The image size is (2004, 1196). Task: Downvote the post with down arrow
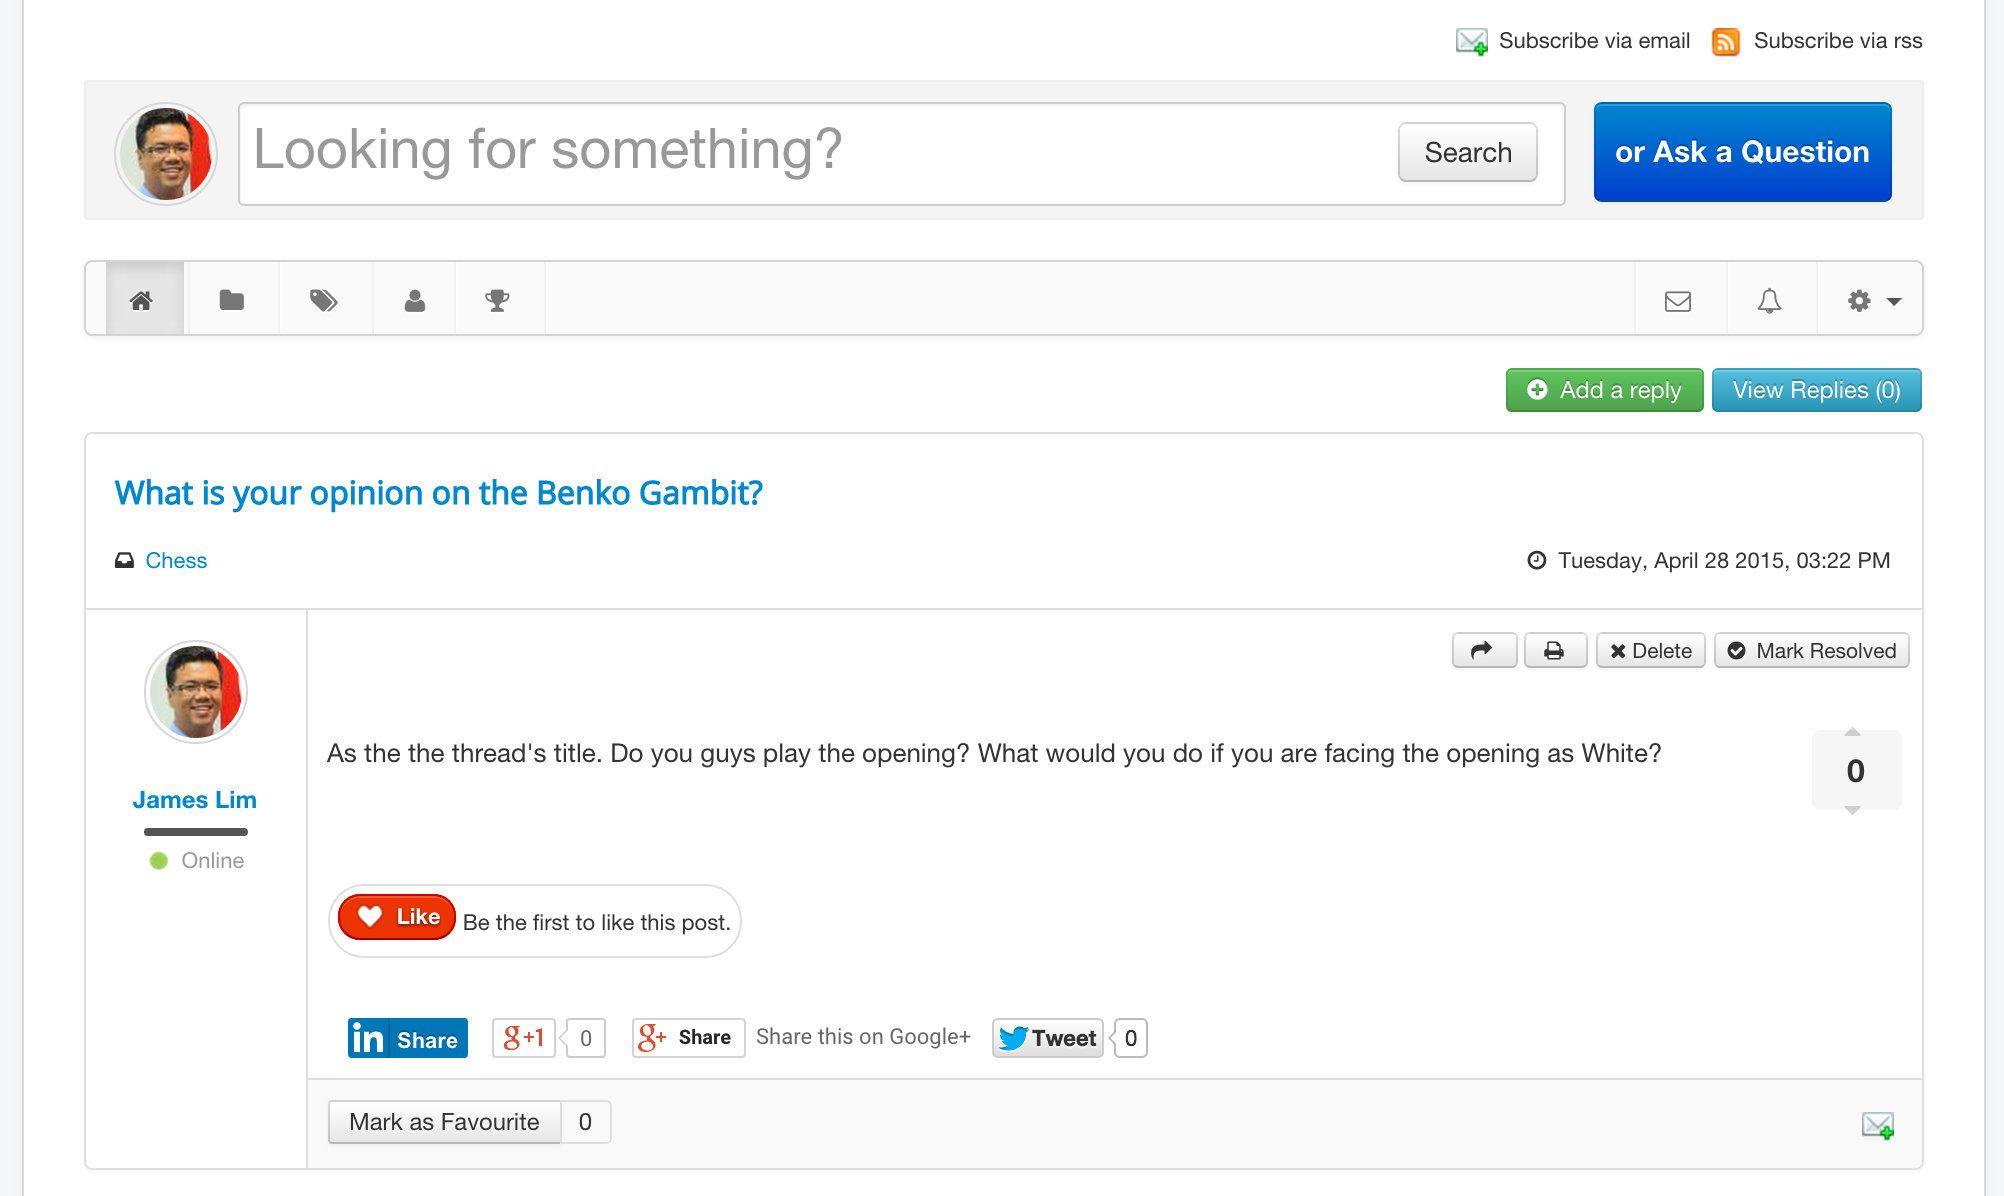1852,810
